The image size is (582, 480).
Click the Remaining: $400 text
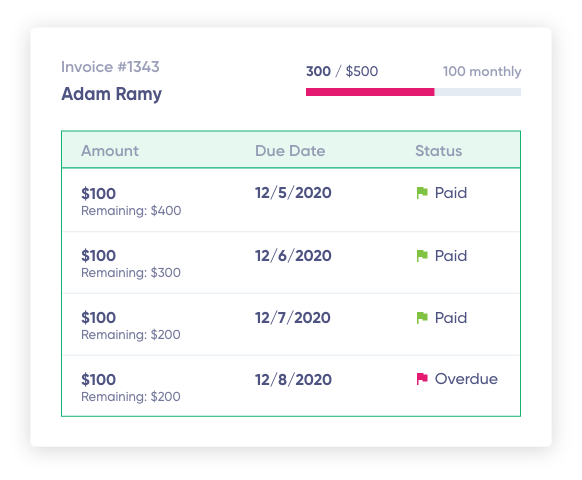coord(131,210)
